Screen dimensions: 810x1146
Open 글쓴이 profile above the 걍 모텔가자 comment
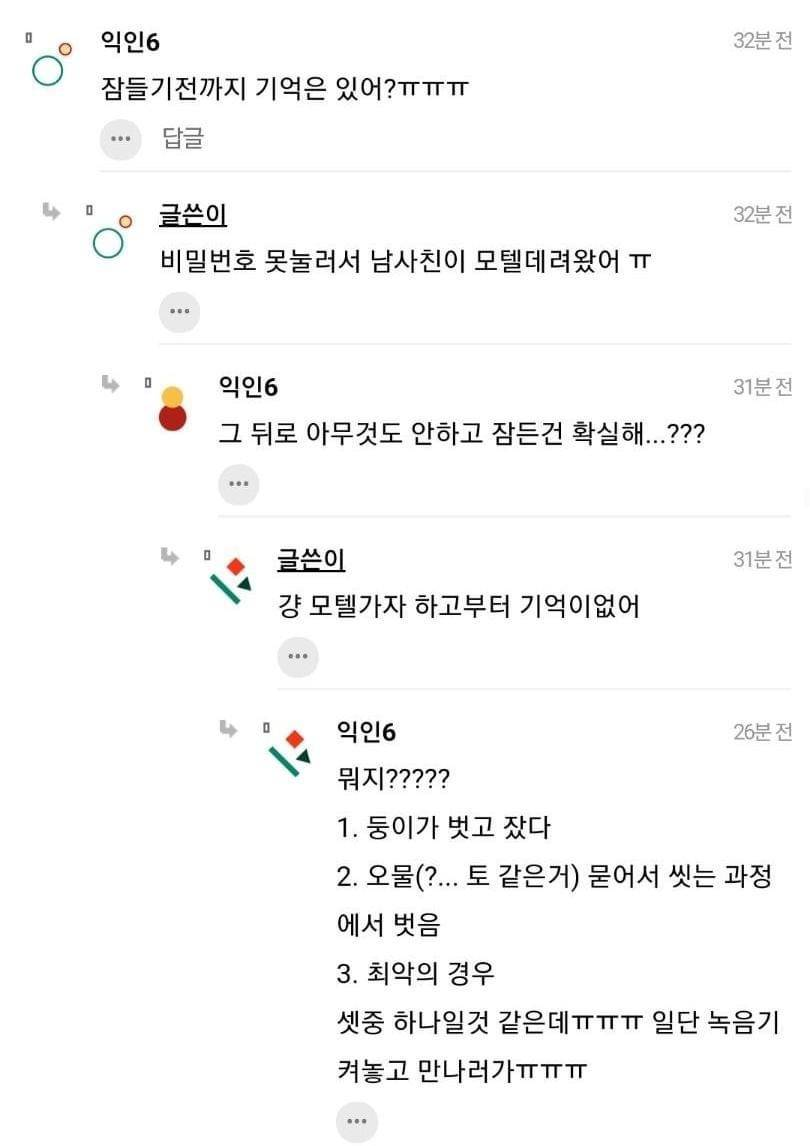coord(311,559)
